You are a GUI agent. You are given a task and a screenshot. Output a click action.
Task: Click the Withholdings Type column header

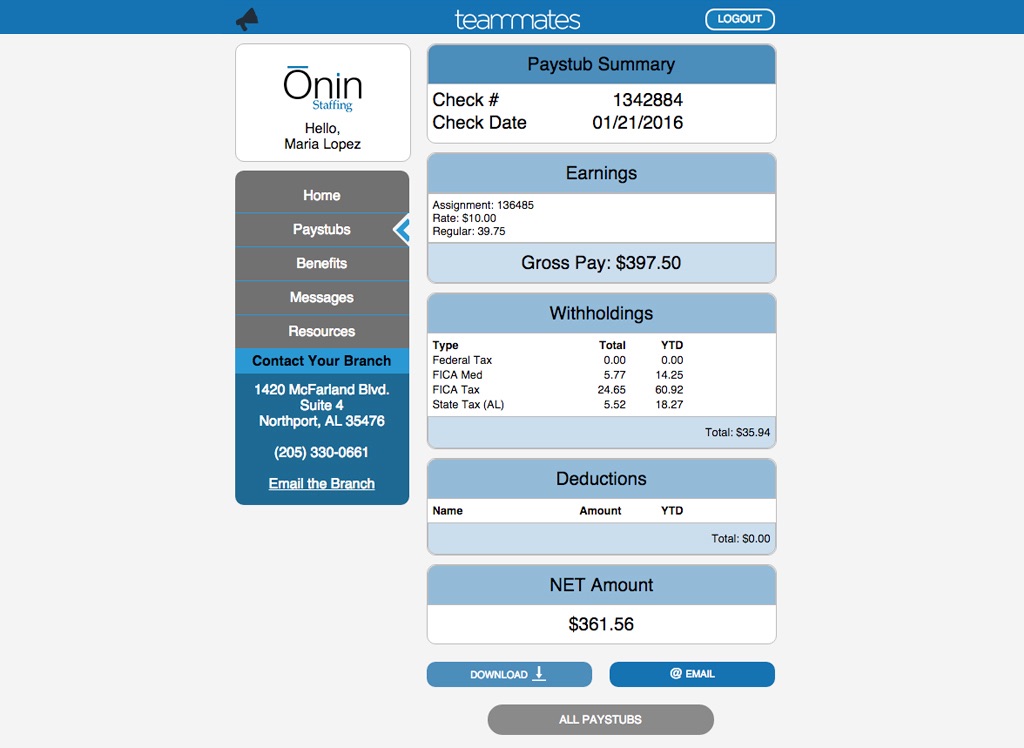point(445,345)
